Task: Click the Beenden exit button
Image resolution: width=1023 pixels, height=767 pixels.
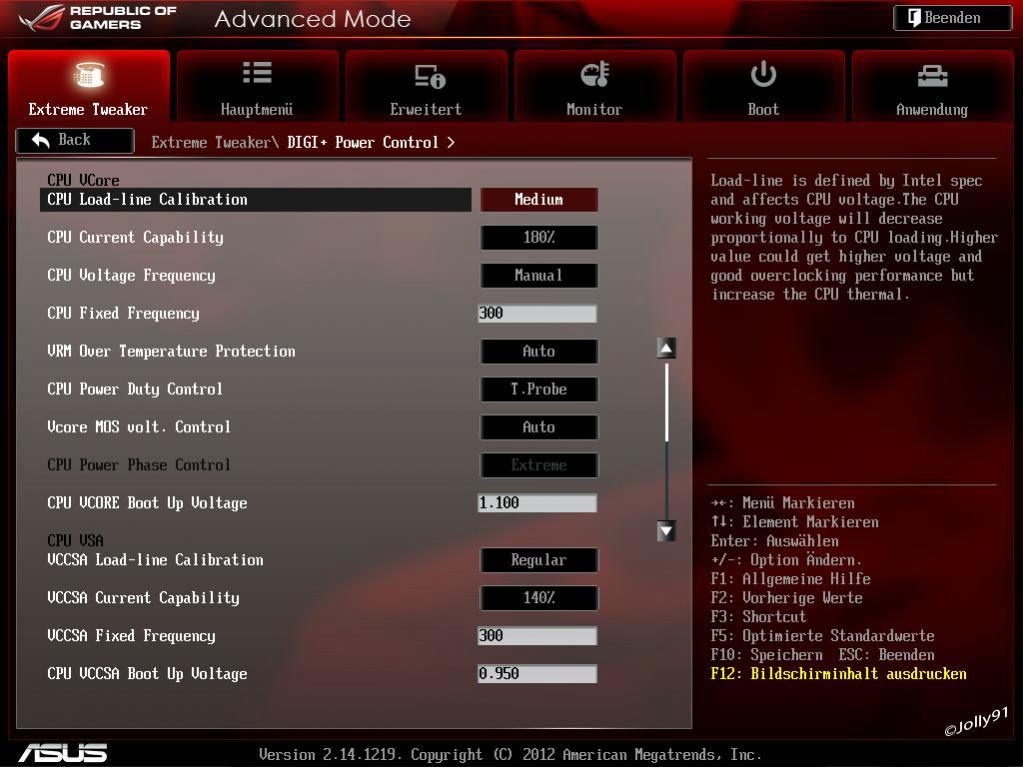Action: [x=953, y=18]
